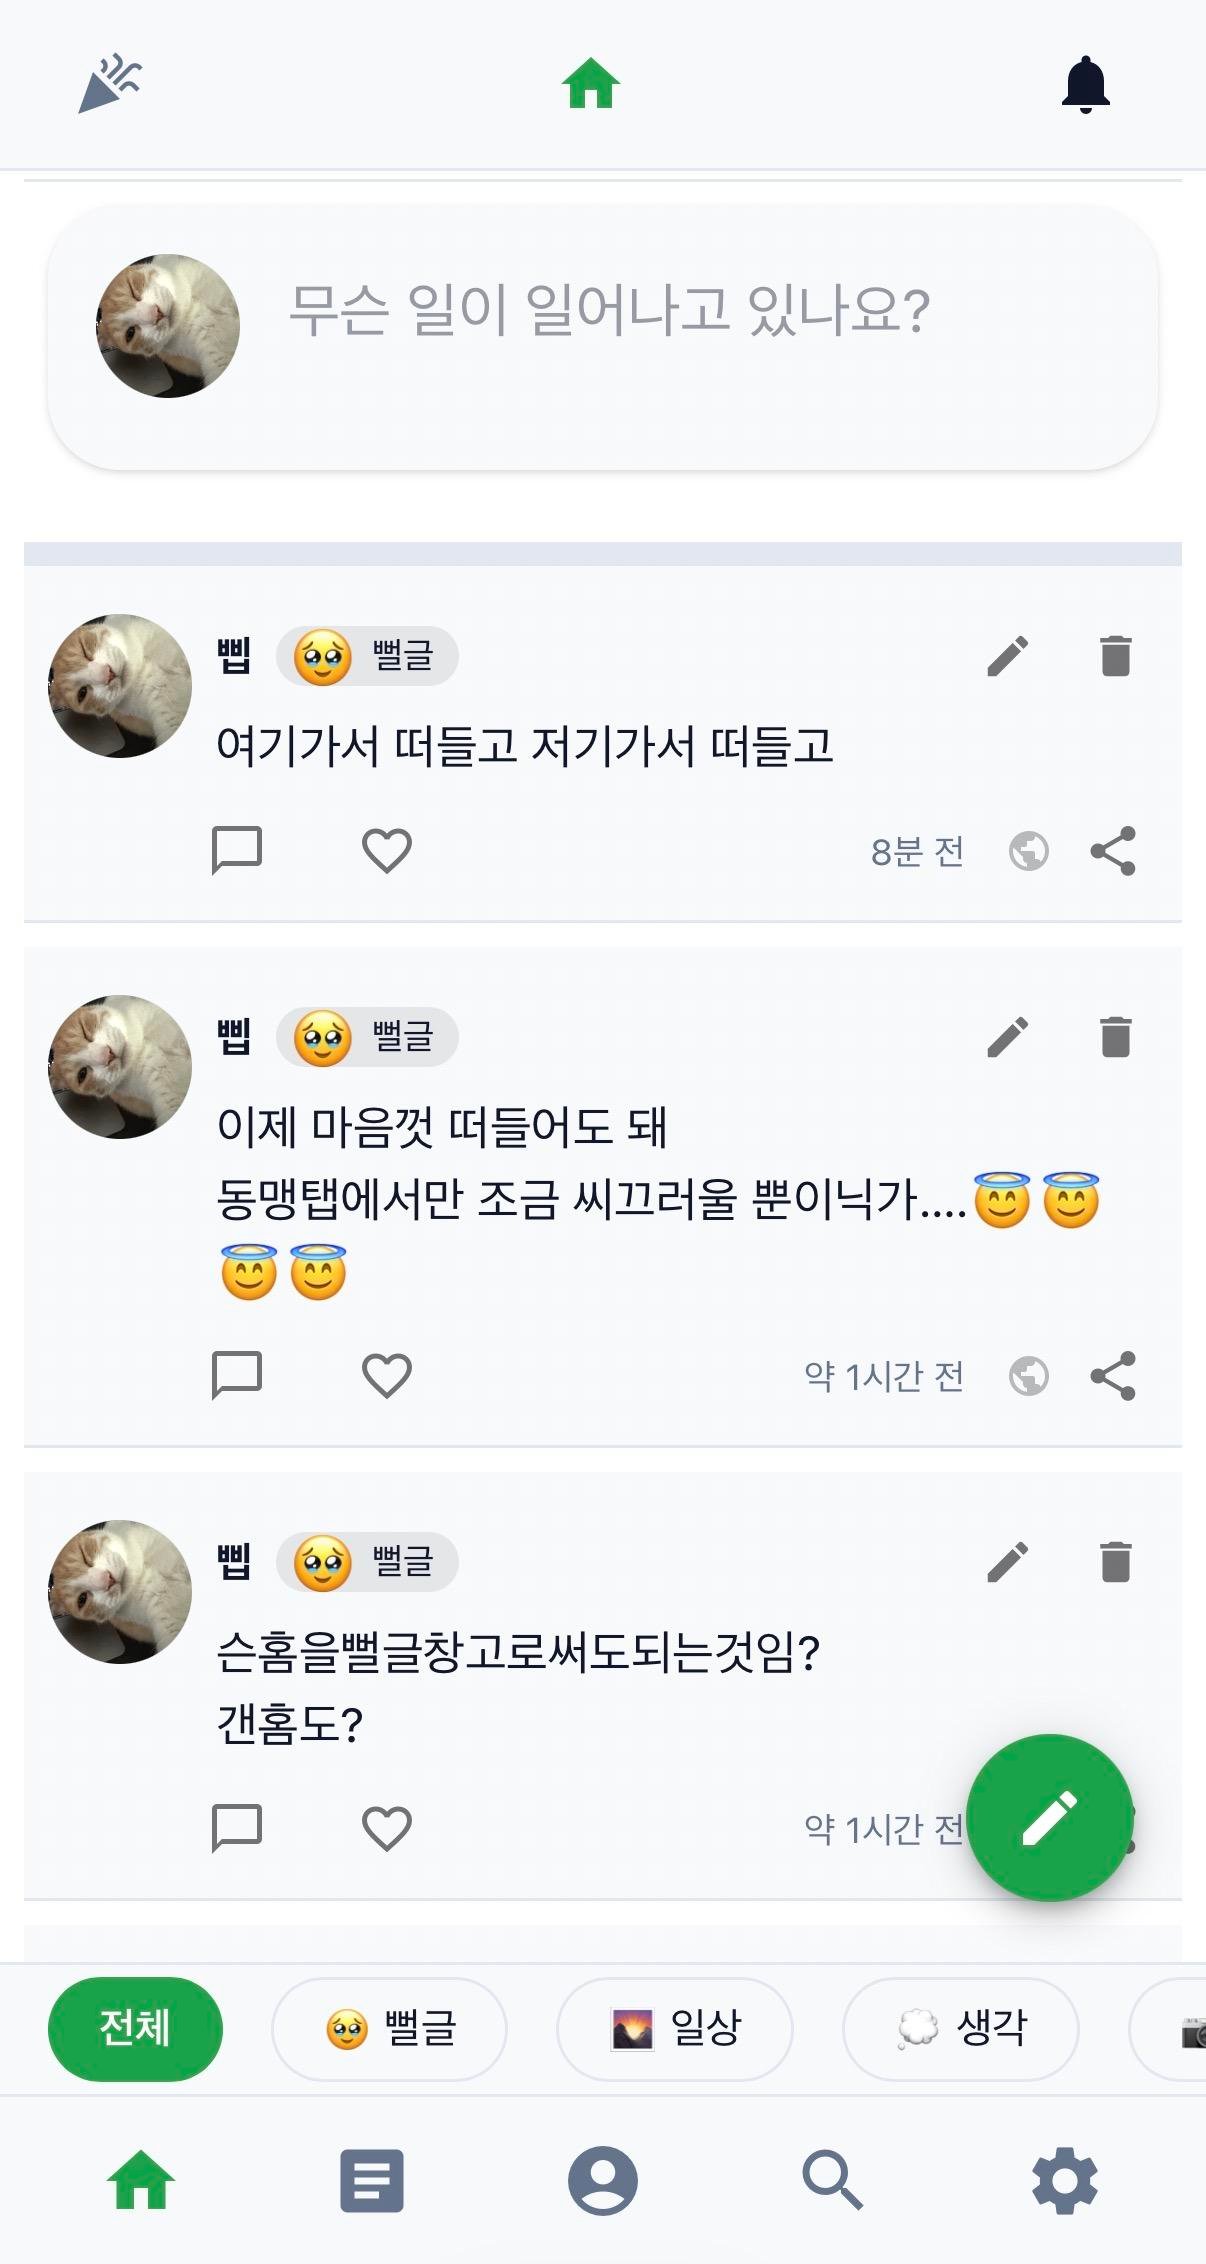The width and height of the screenshot is (1206, 2264).
Task: Change visibility via globe on 8분 전 post
Action: 1029,851
